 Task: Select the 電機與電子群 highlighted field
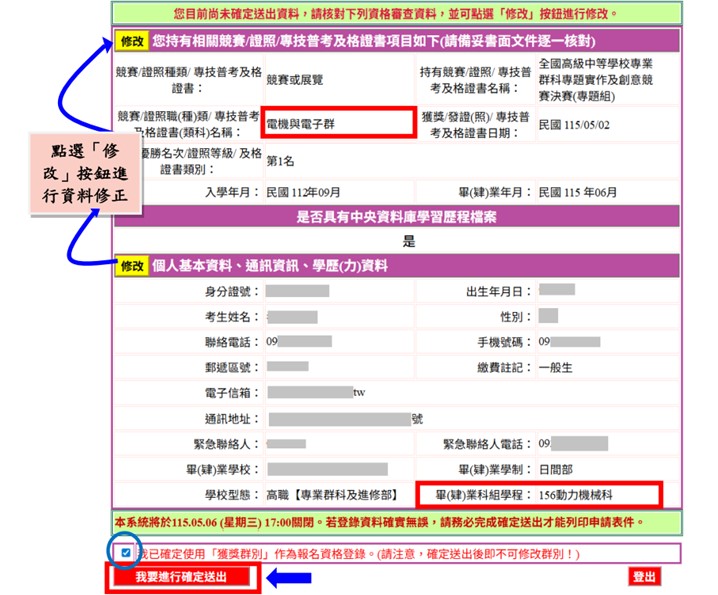pos(337,124)
